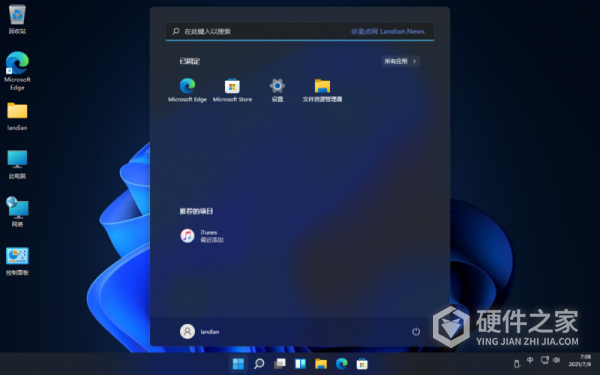Launch Microsoft Store pinned app

[232, 90]
